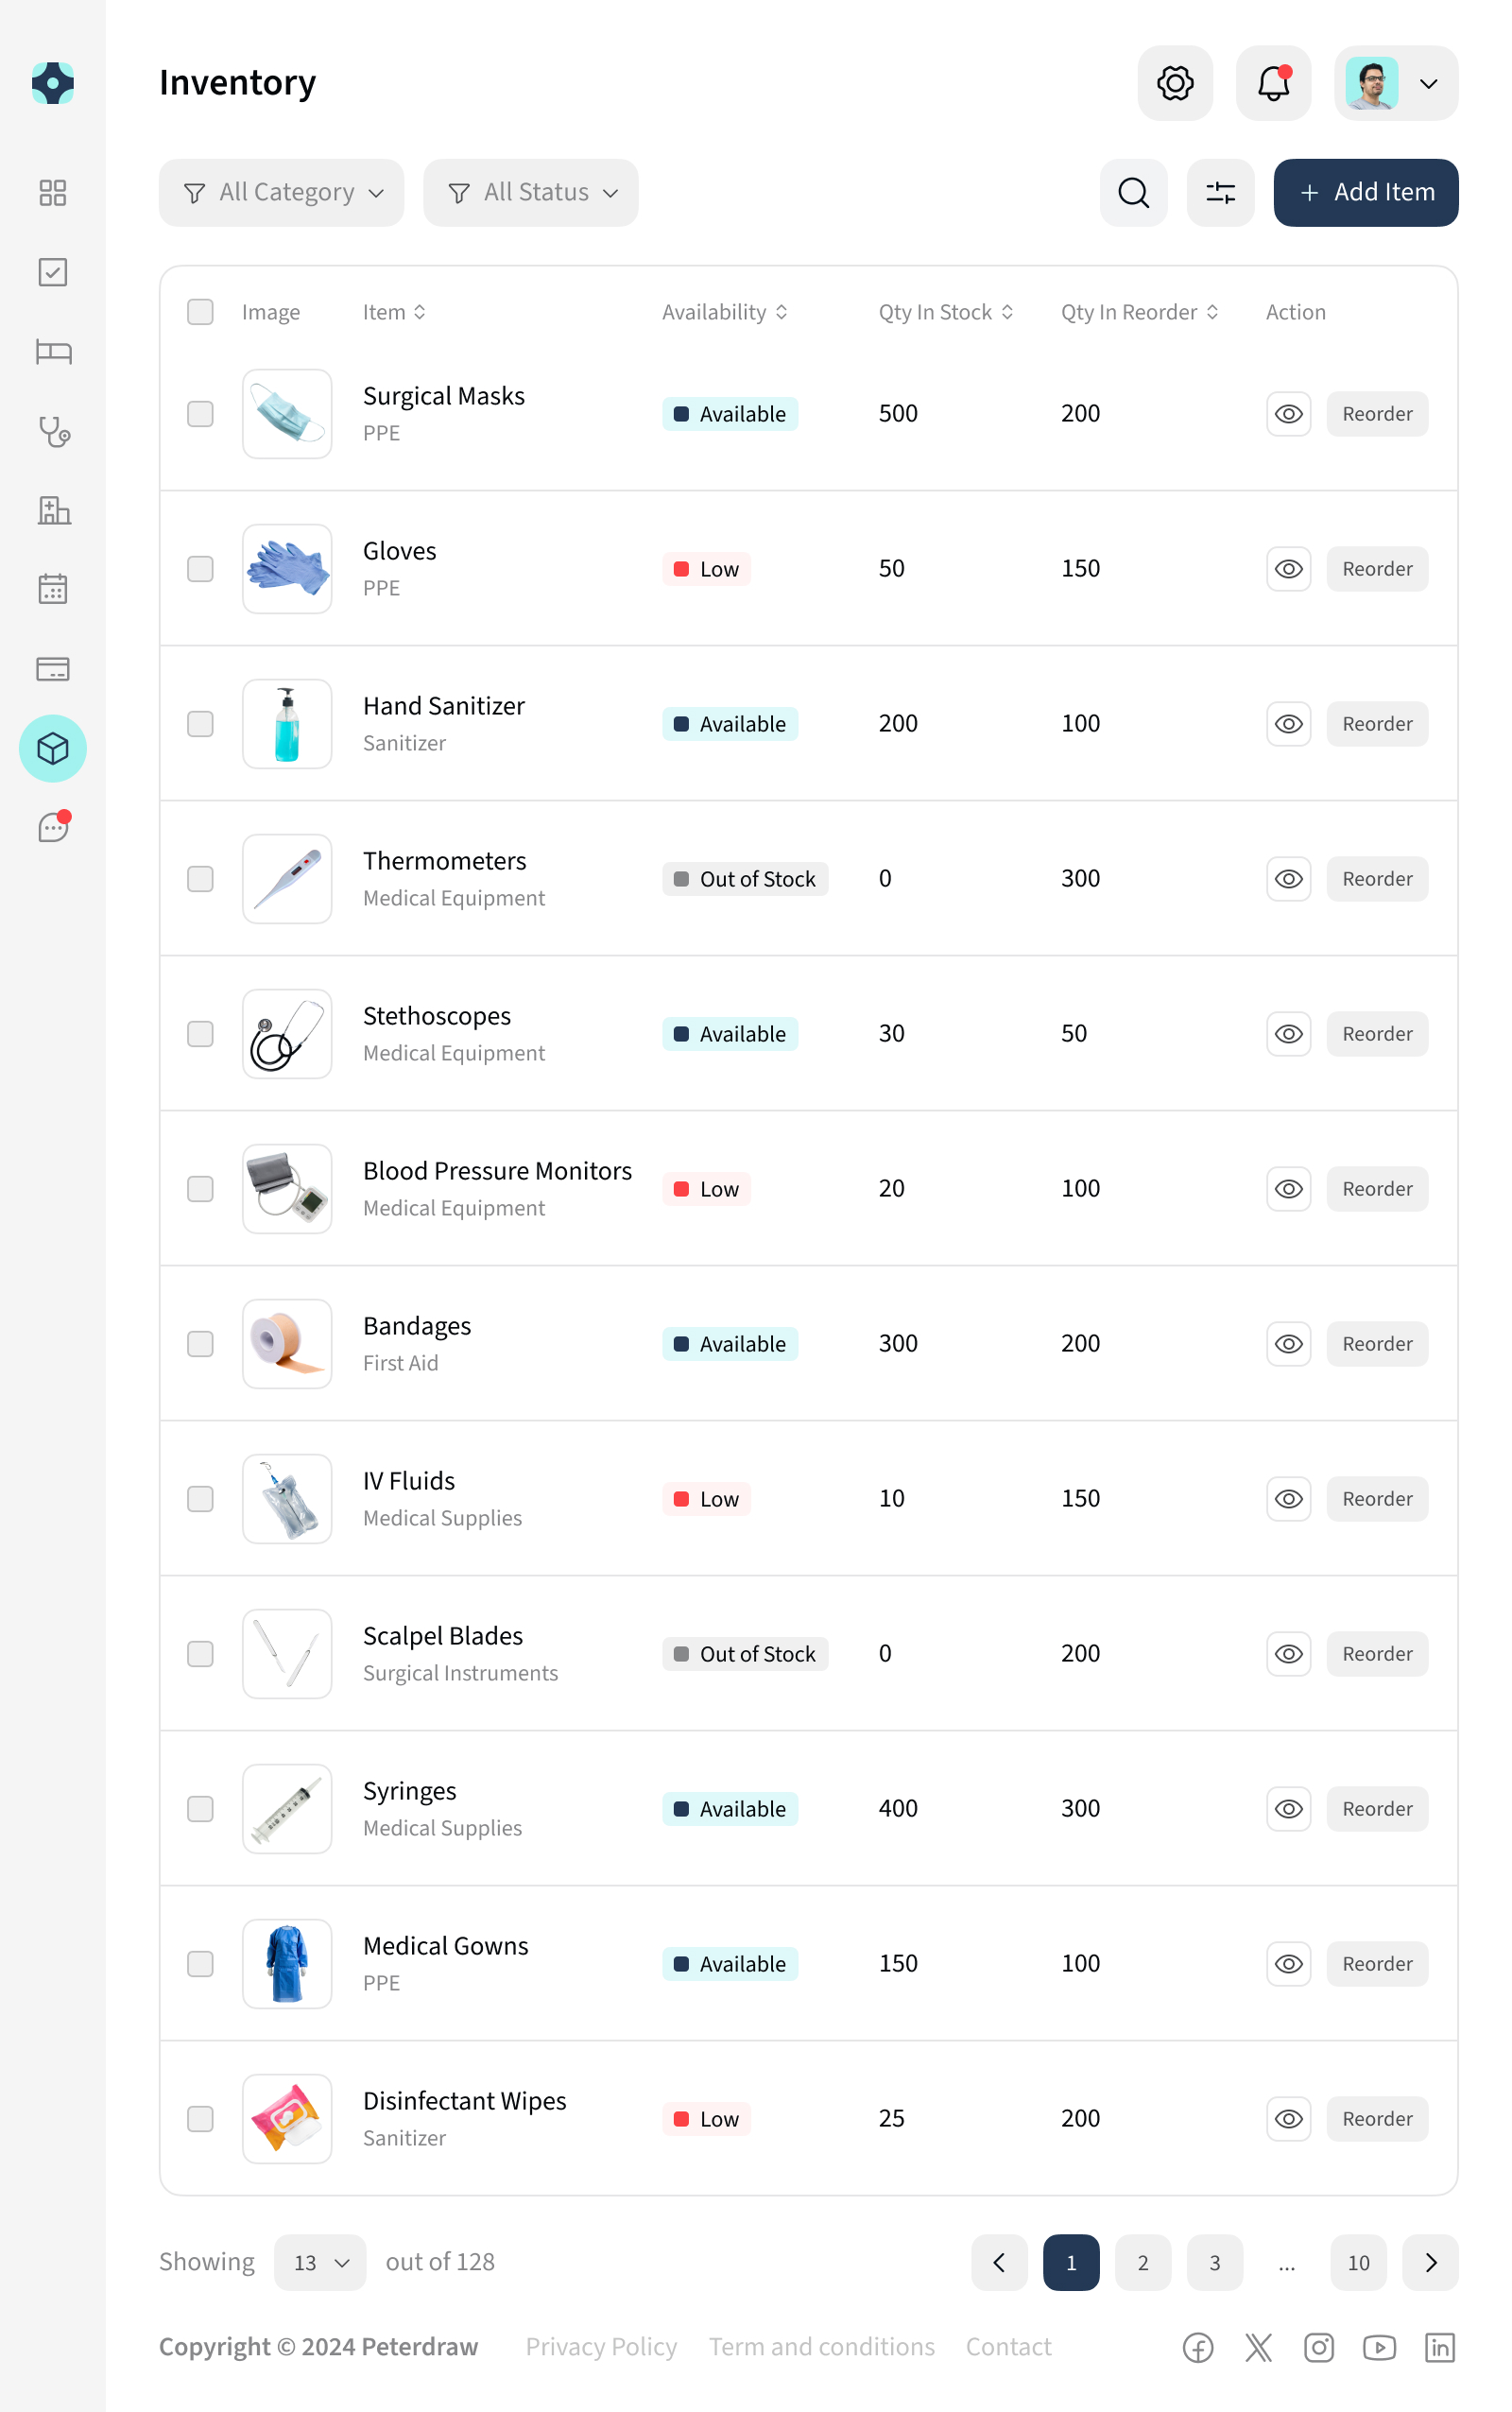Expand the items-per-page dropdown showing 13
The width and height of the screenshot is (1512, 2412).
[x=319, y=2262]
